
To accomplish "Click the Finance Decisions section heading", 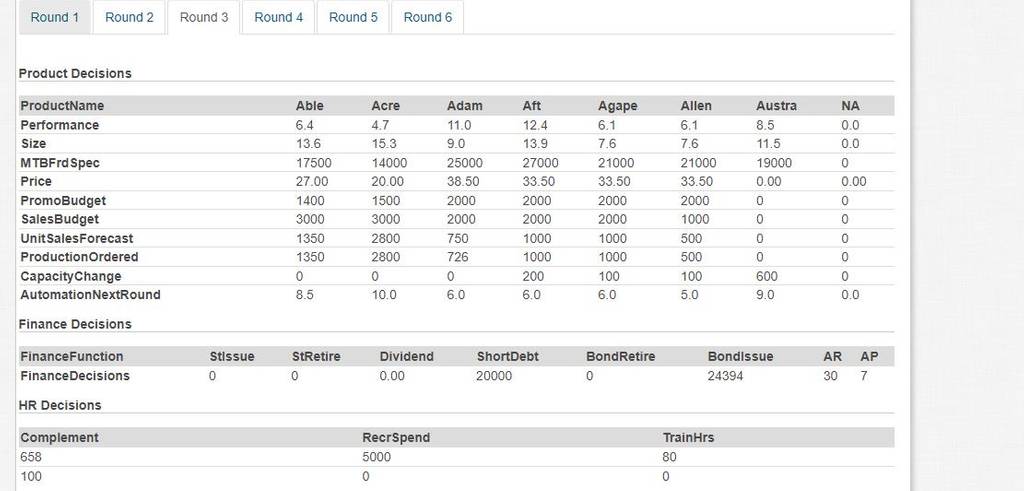I will [75, 324].
